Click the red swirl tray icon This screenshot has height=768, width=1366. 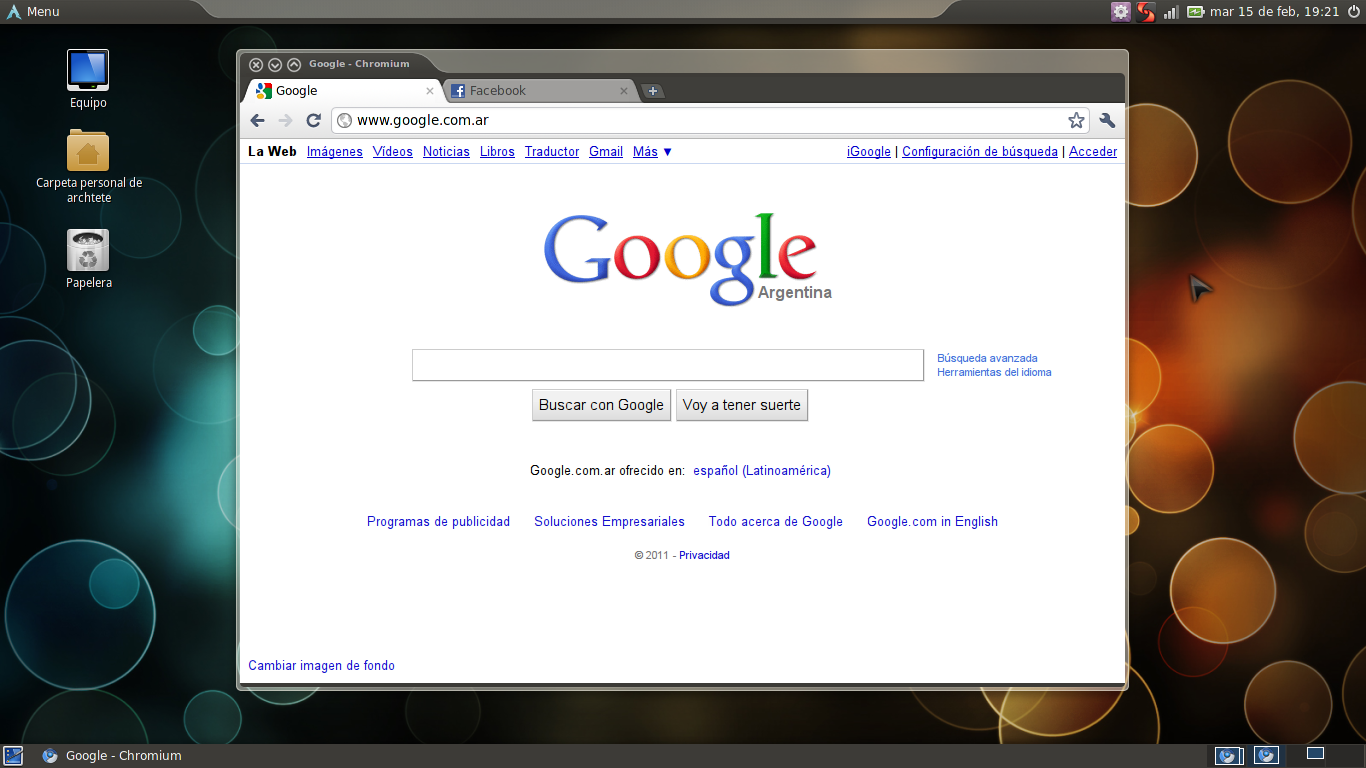1146,12
